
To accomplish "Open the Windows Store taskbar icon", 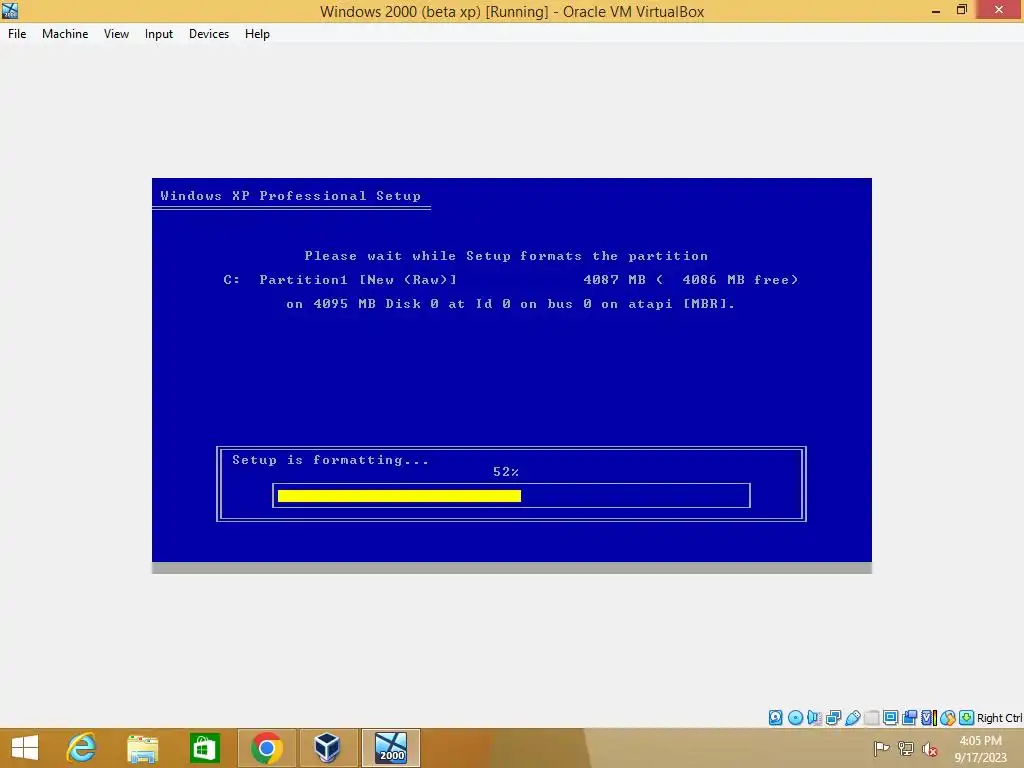I will pyautogui.click(x=204, y=748).
